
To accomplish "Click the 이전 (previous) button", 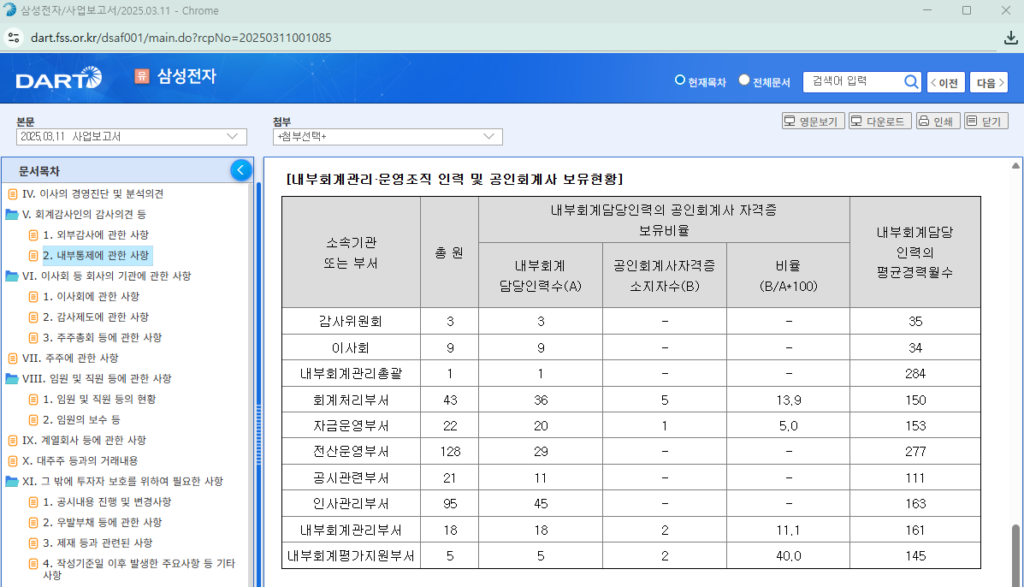I will coord(944,82).
